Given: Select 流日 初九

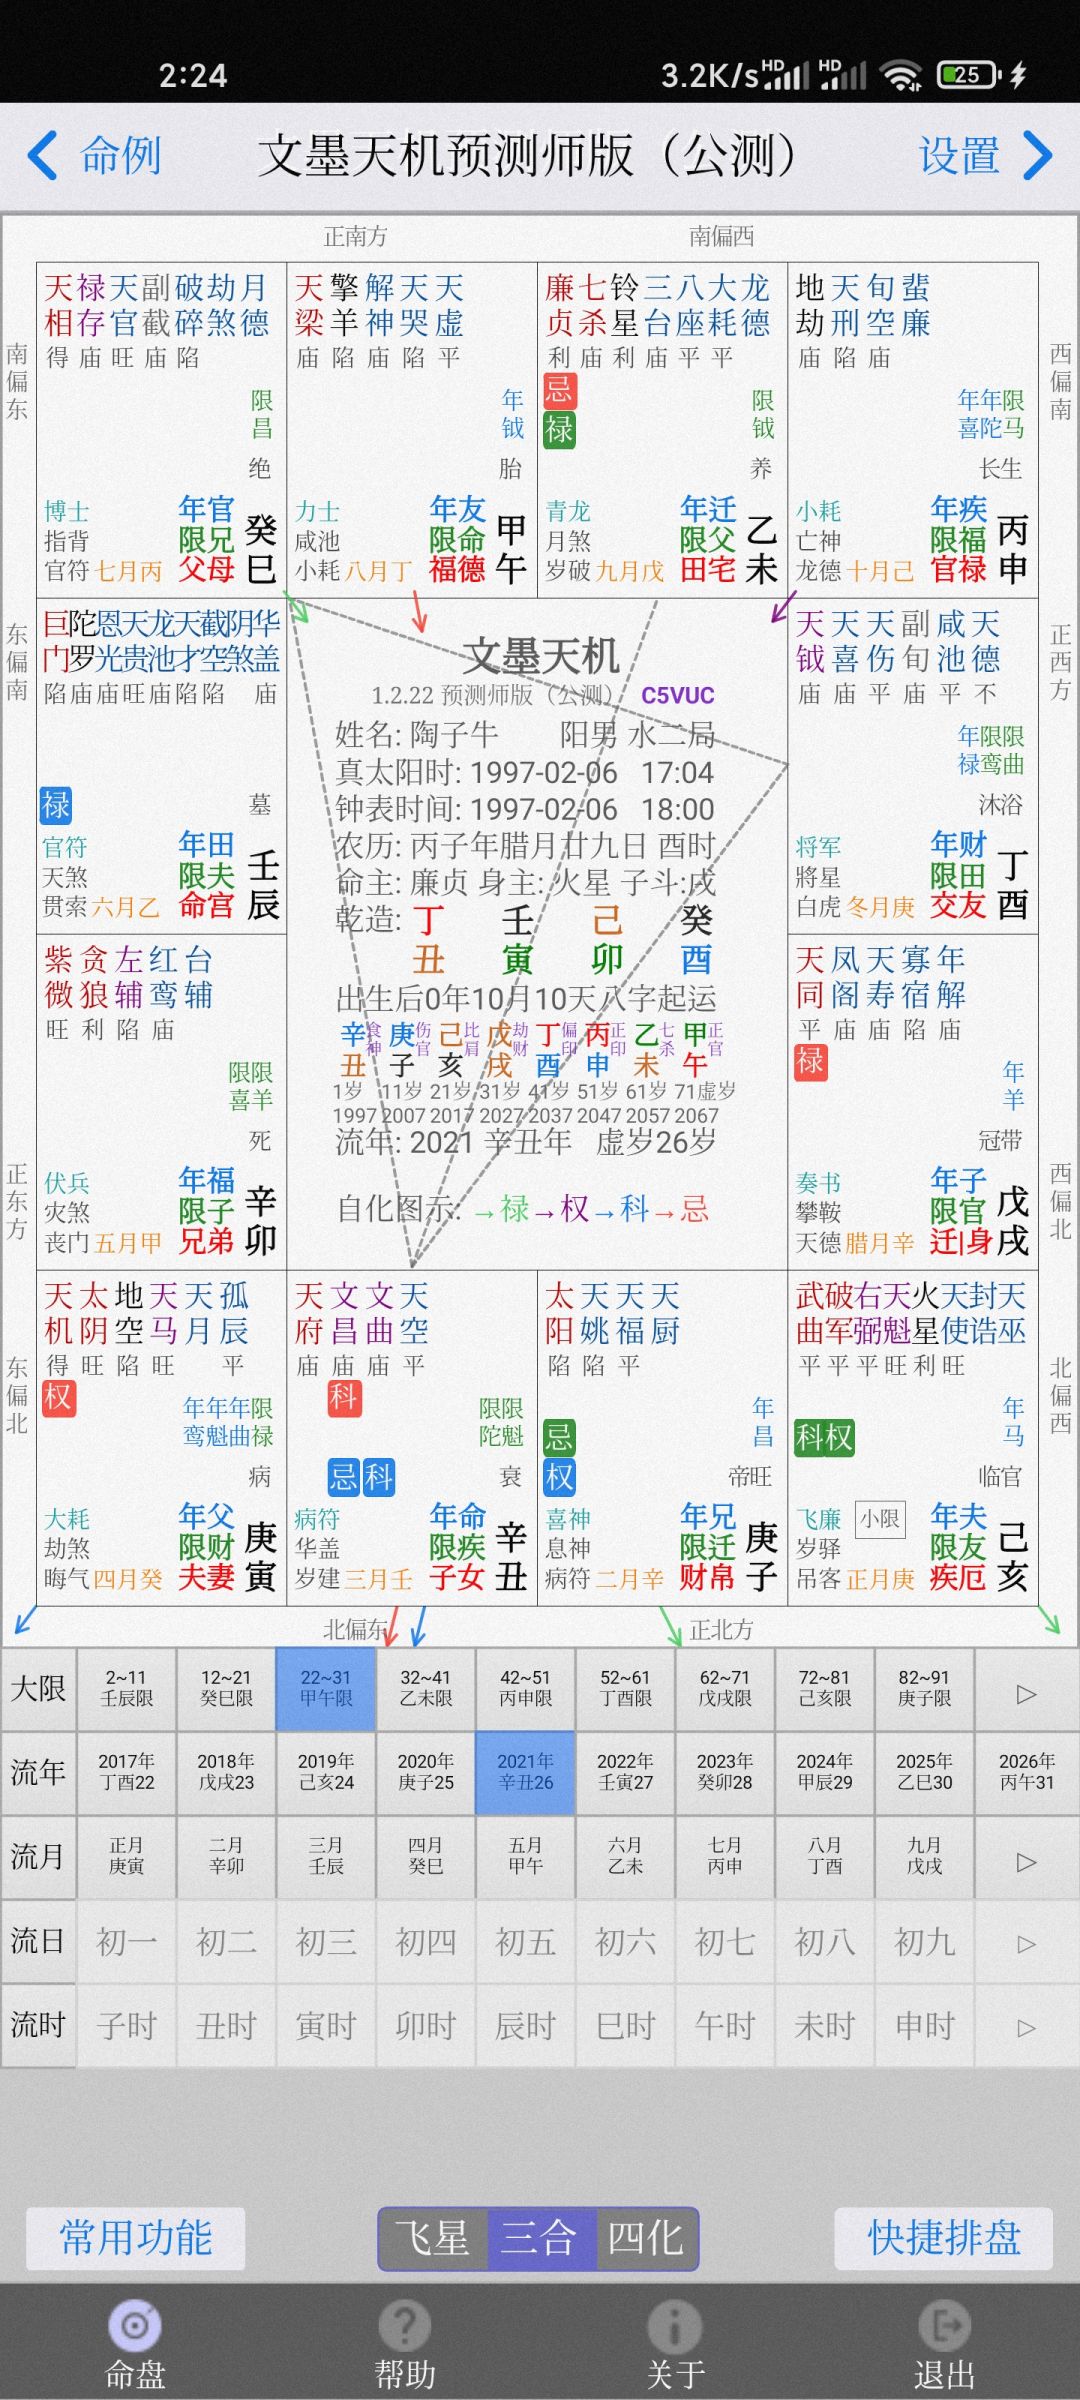Looking at the screenshot, I should 924,1942.
